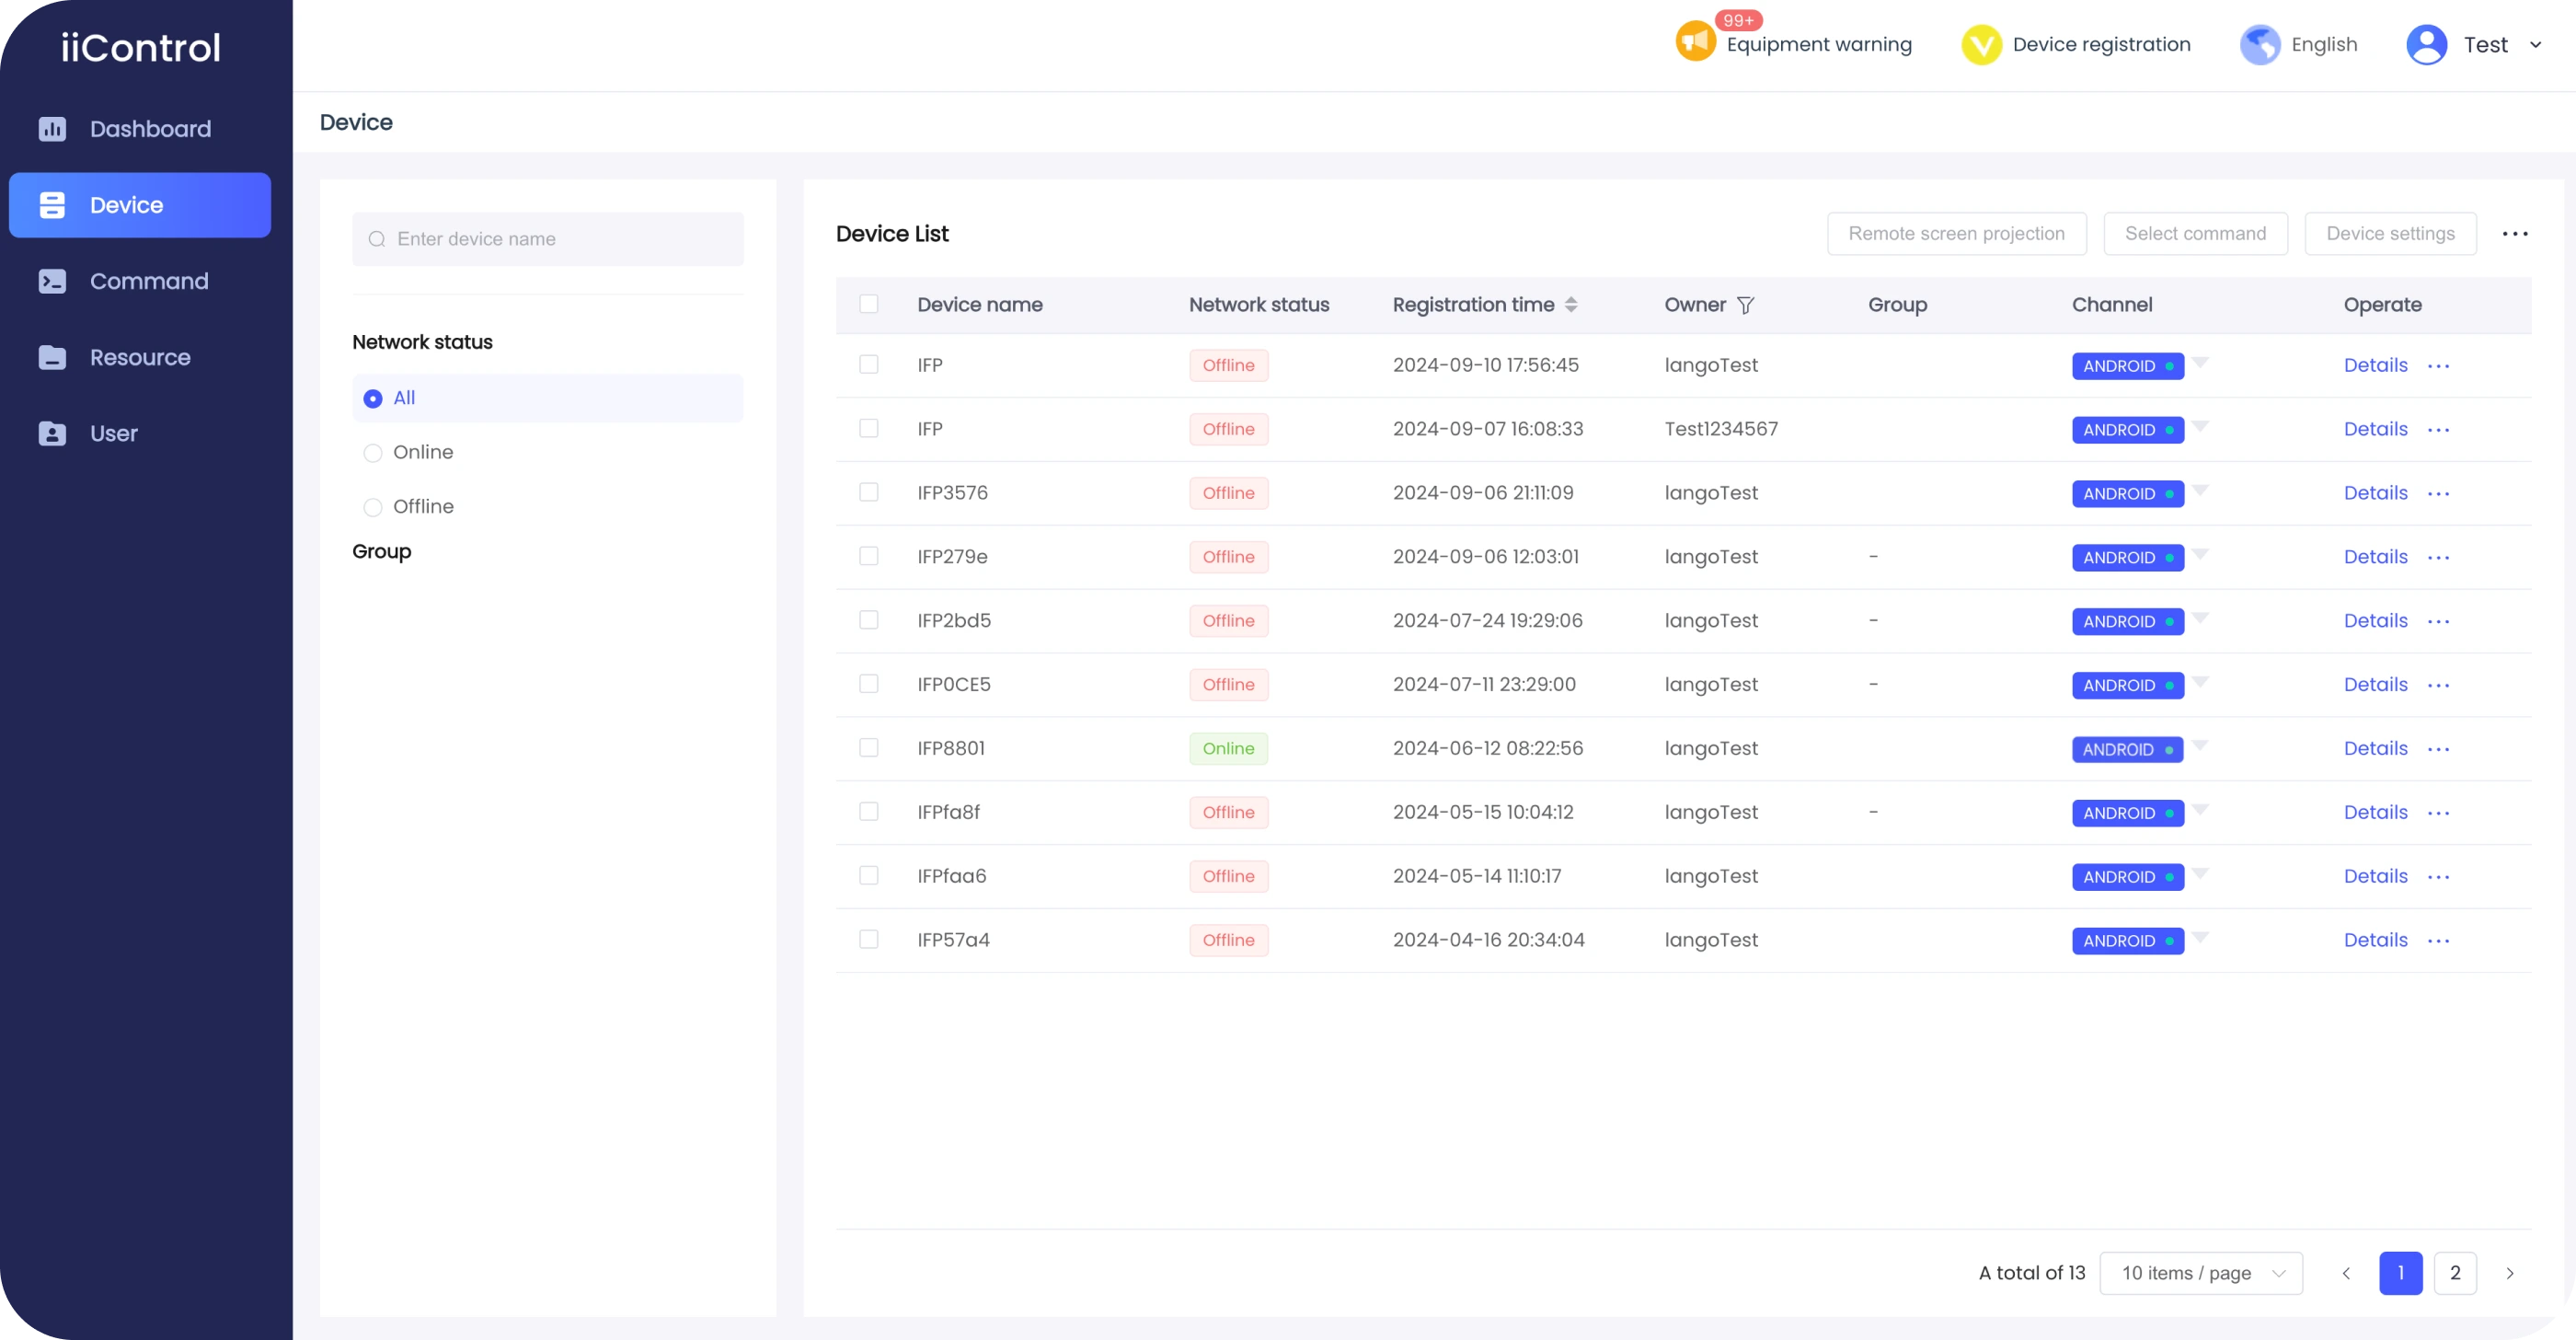Open the three-dot menu beside Device settings

click(2515, 234)
